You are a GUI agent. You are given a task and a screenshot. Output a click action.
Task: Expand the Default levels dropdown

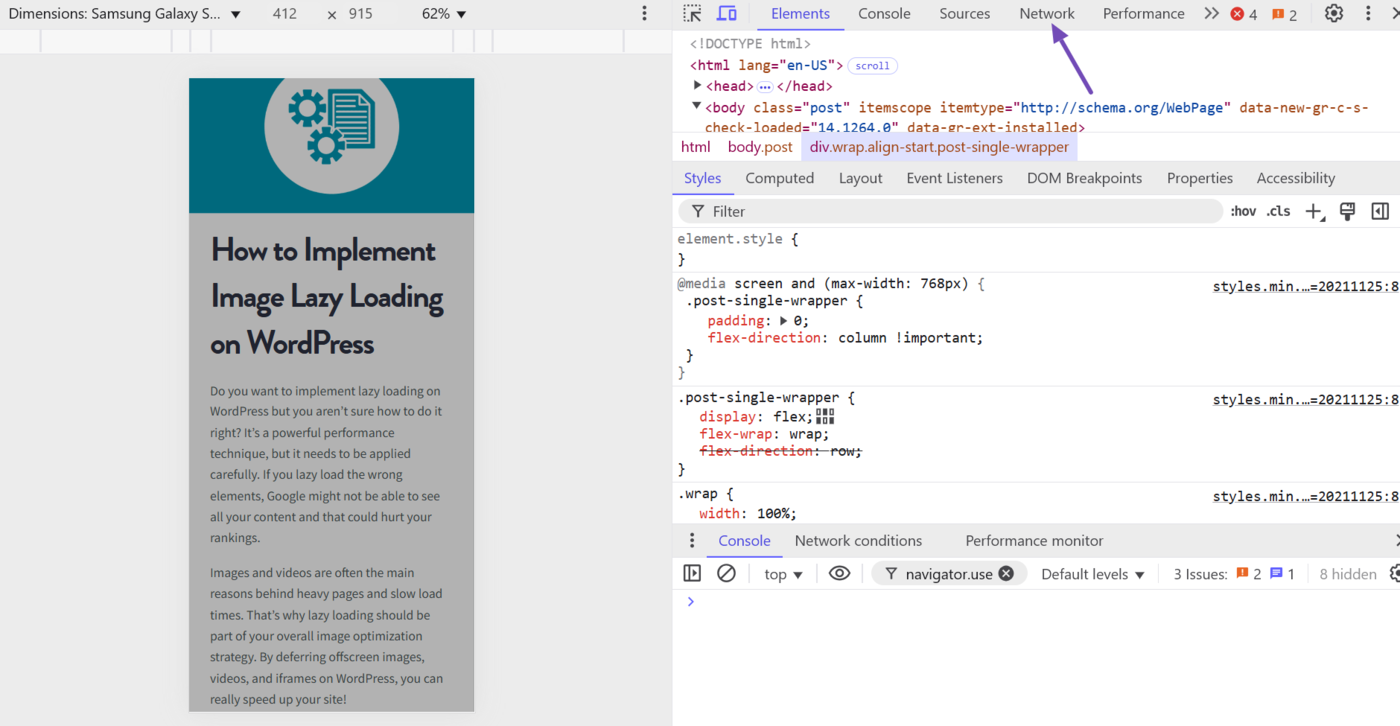(1092, 574)
